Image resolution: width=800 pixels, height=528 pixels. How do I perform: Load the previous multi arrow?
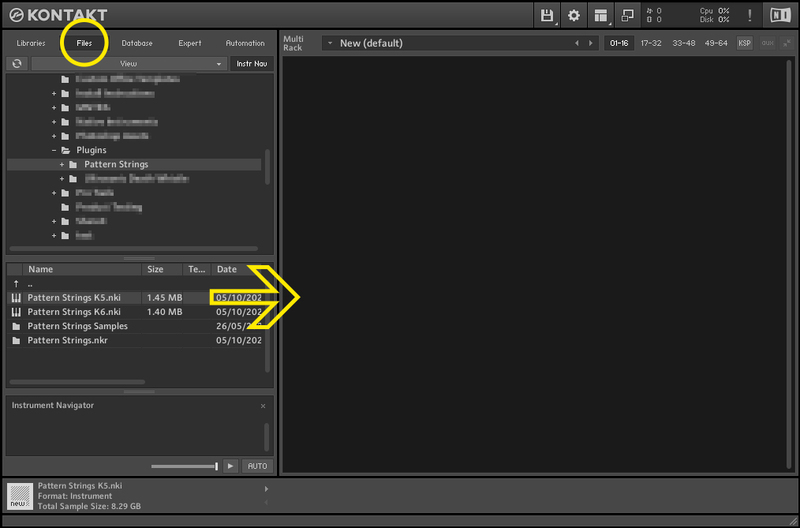click(577, 43)
